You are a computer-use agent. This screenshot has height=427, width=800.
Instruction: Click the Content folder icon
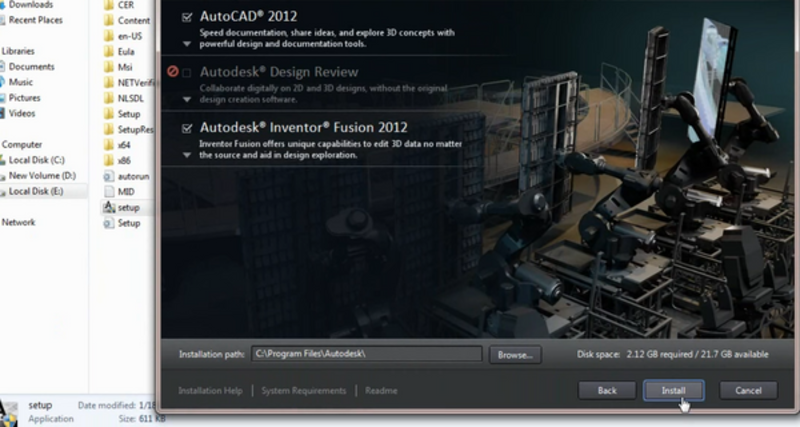point(109,20)
